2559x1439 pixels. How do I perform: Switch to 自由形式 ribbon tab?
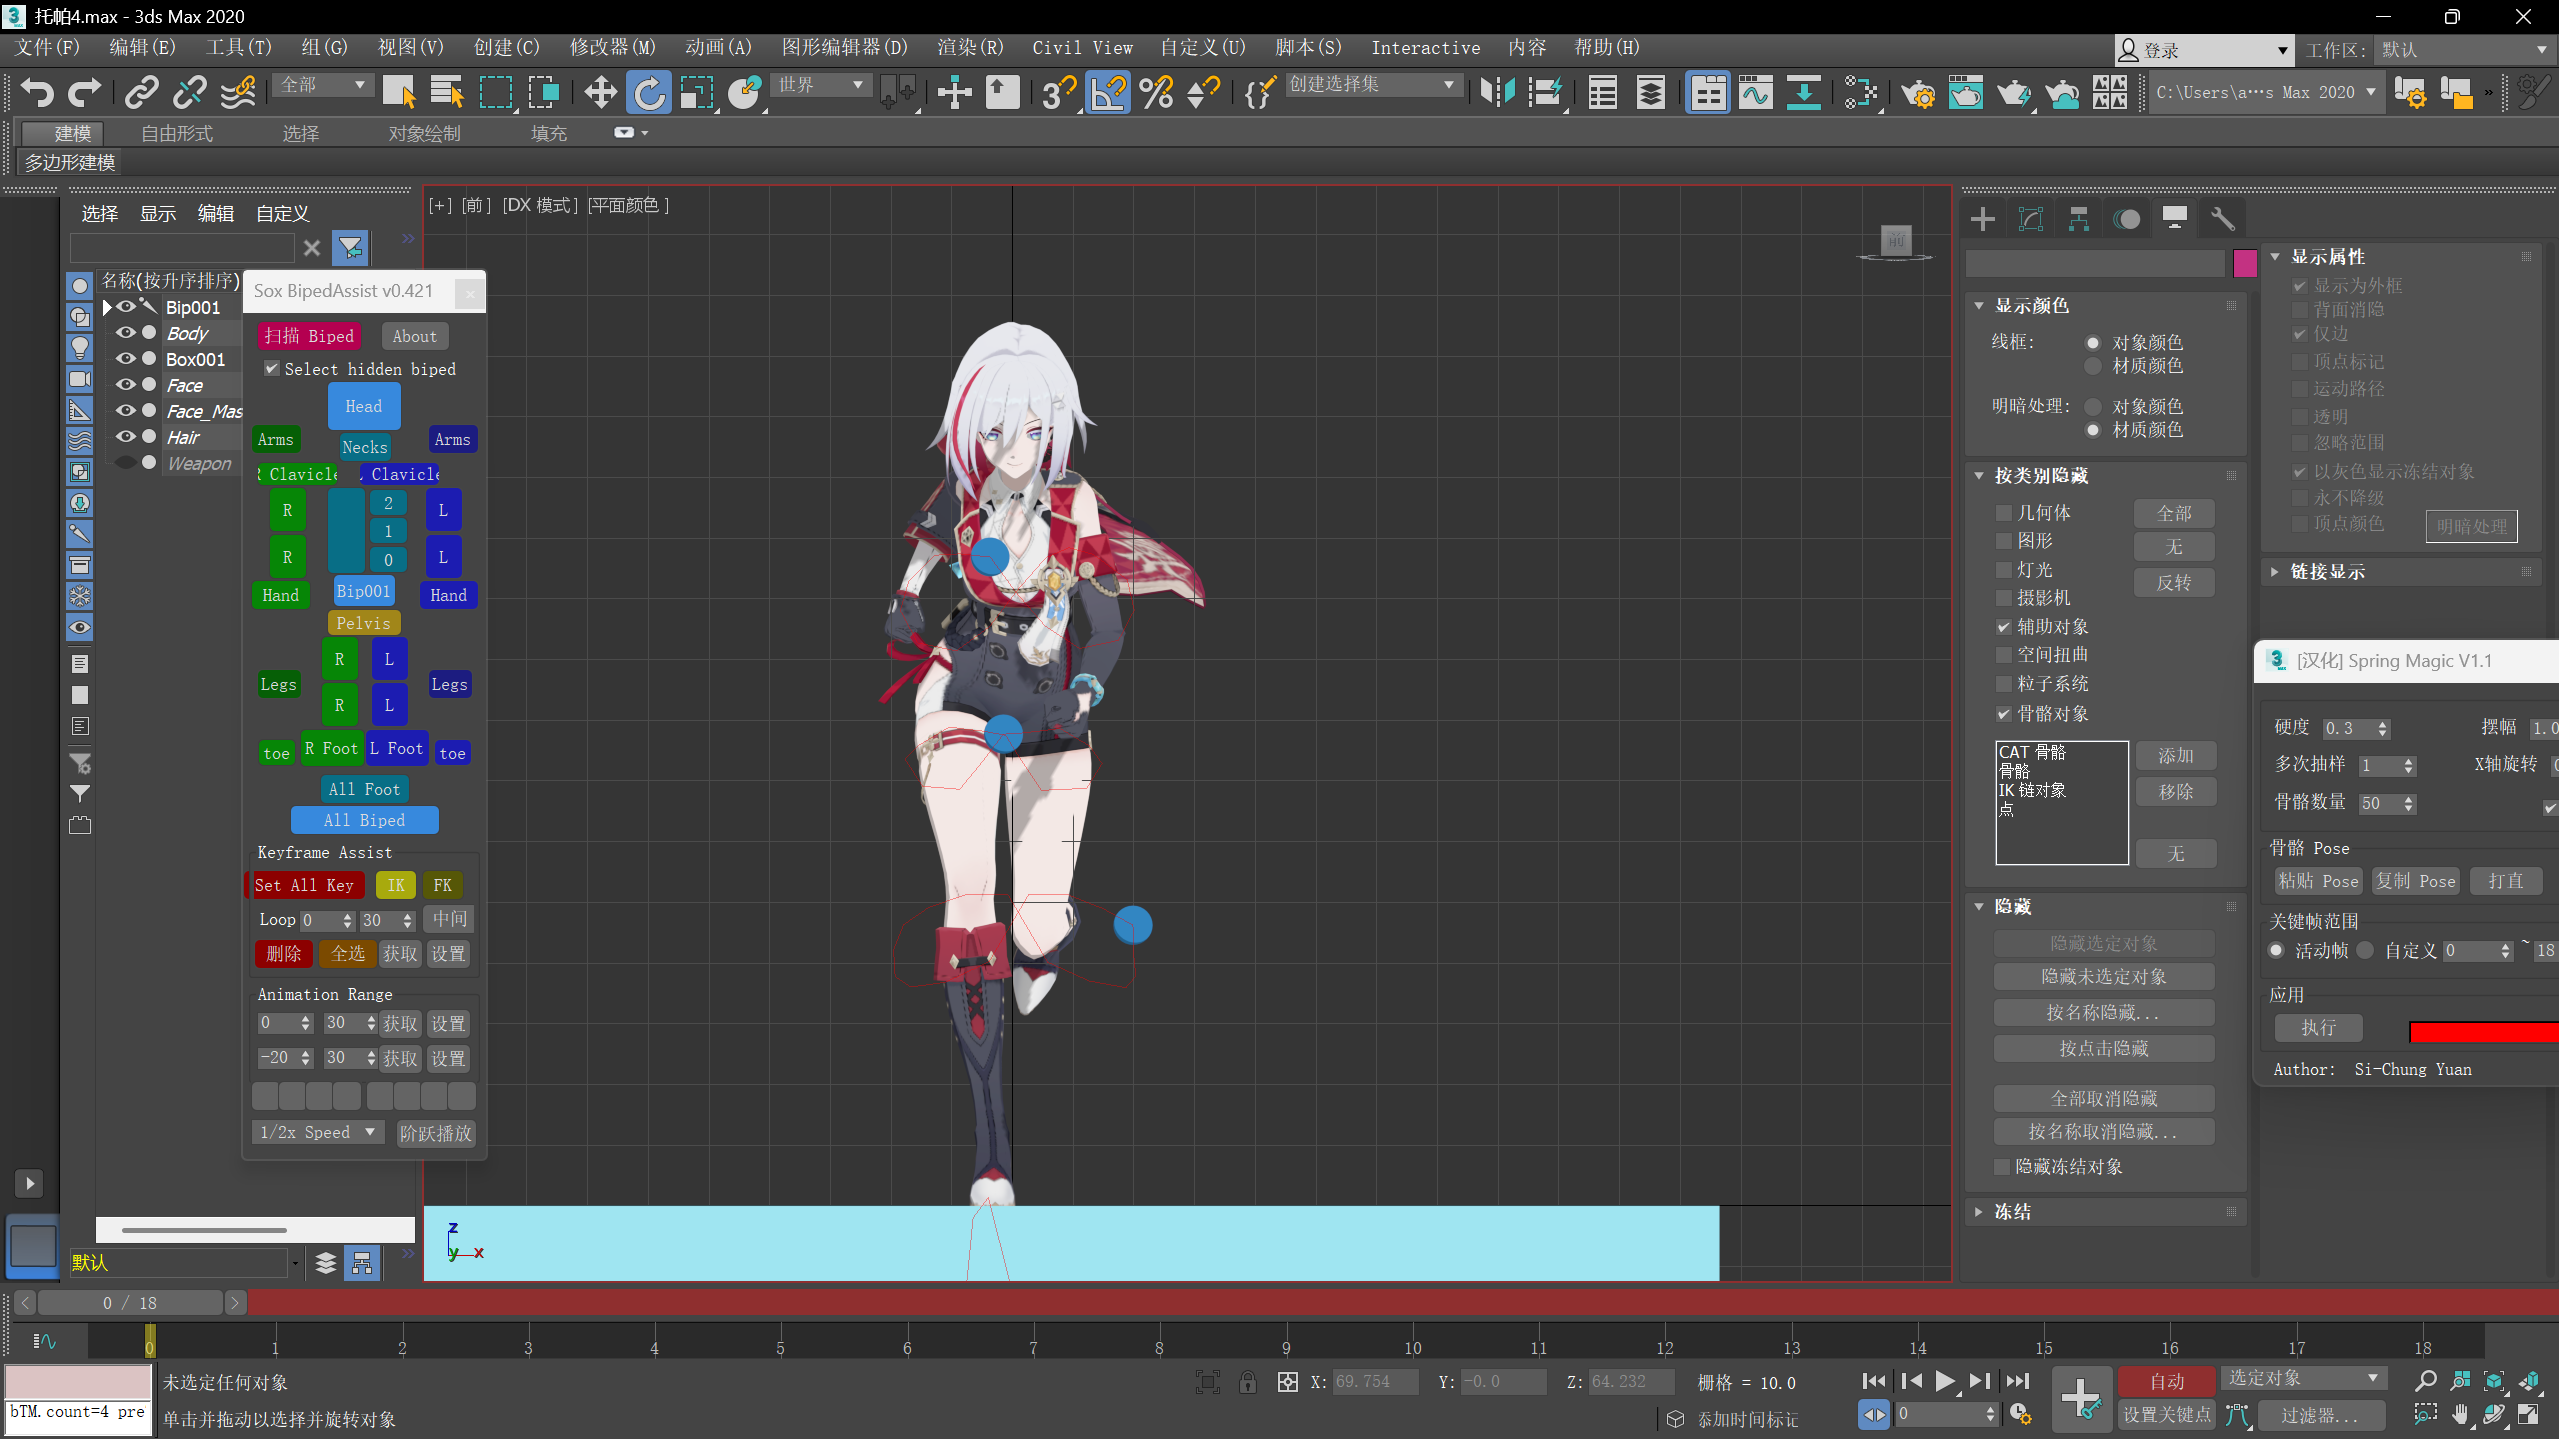point(177,134)
